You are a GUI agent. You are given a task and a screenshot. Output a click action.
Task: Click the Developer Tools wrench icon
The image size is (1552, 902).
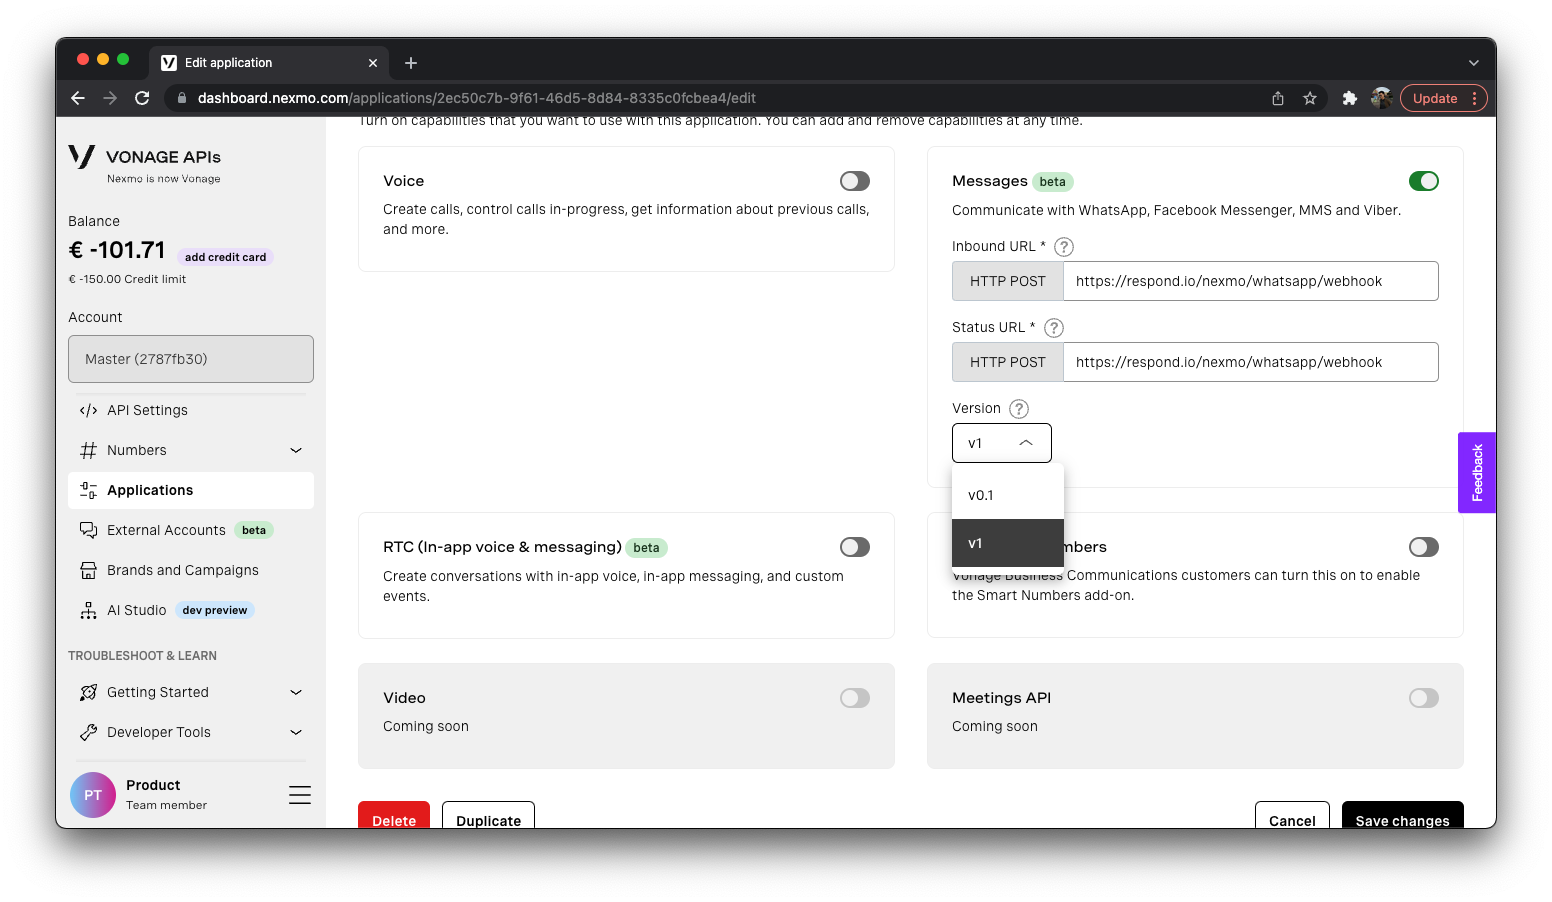pos(89,732)
